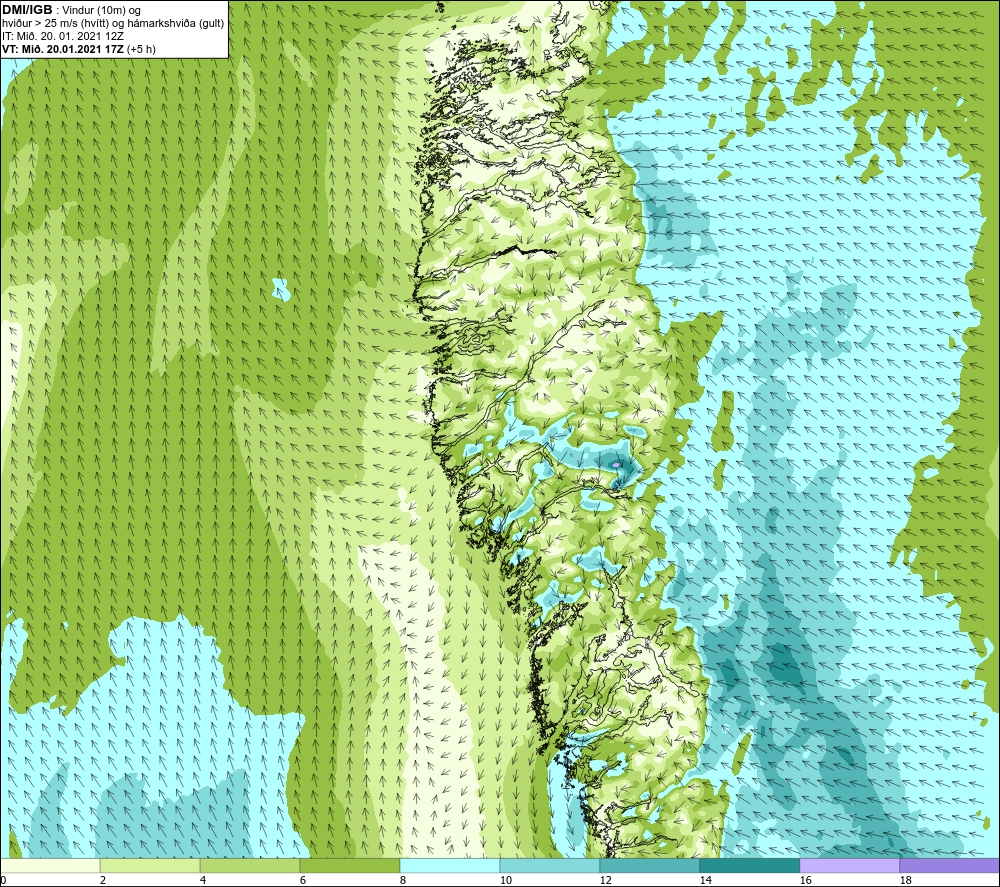Click the 2–4 m/s light green swatch
The height and width of the screenshot is (887, 1000).
click(150, 865)
